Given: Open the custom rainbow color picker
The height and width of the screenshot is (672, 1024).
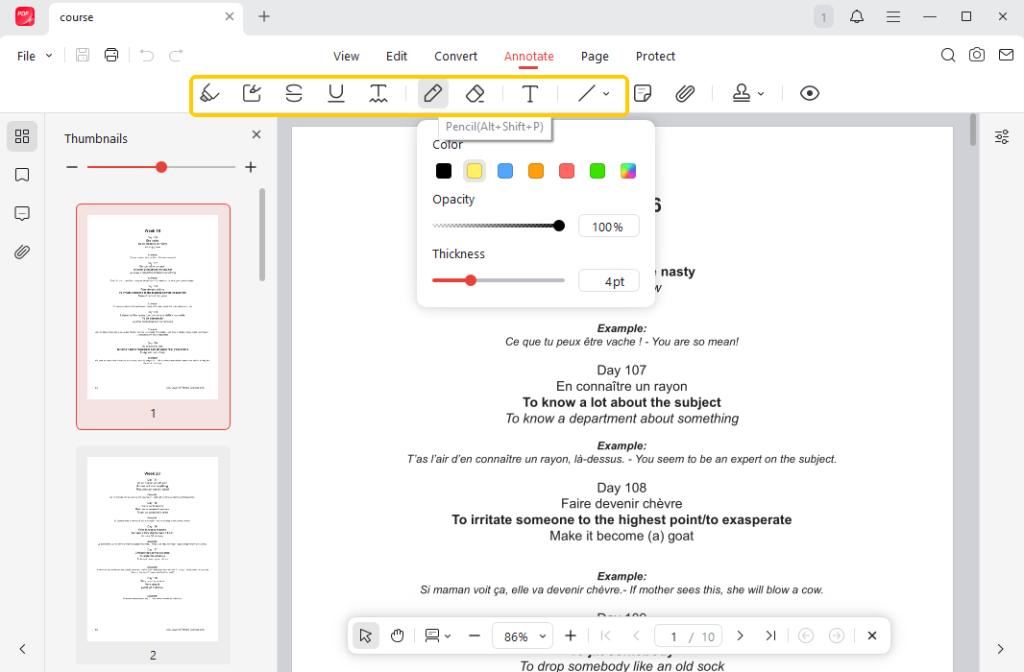Looking at the screenshot, I should [628, 171].
